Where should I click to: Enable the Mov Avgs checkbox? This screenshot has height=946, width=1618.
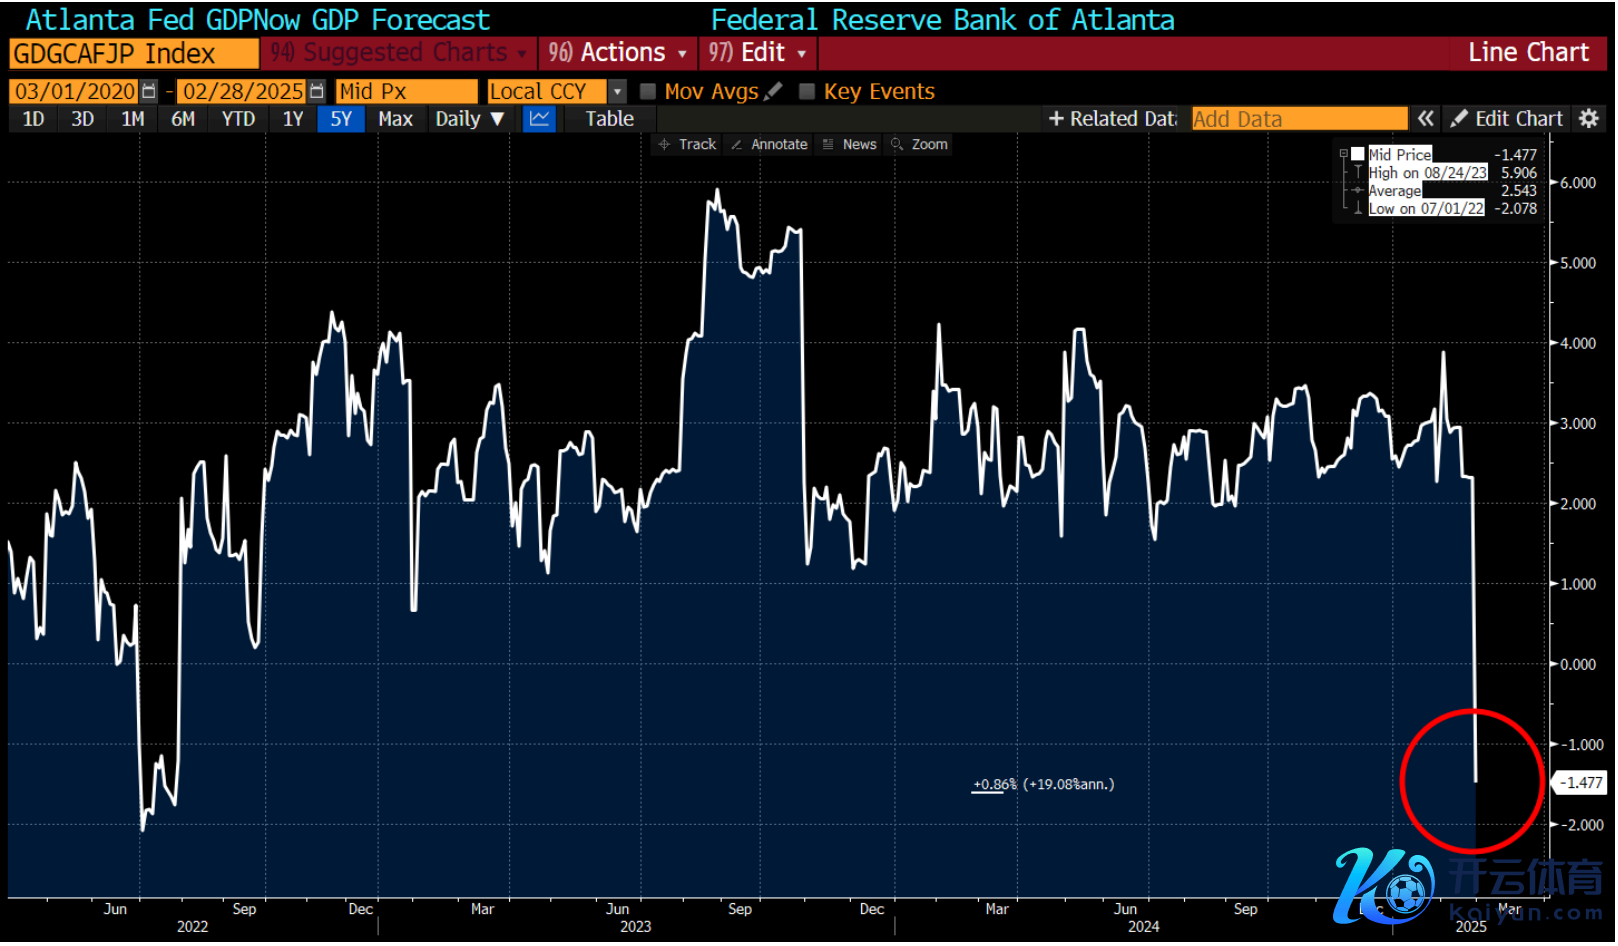(648, 92)
